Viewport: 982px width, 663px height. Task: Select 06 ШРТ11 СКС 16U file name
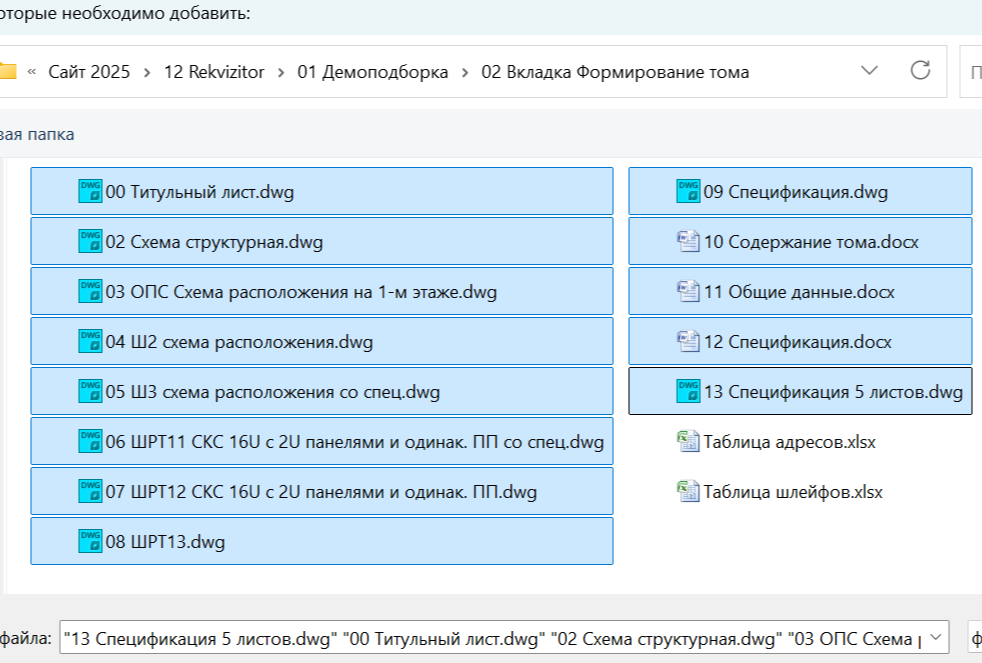click(x=354, y=442)
